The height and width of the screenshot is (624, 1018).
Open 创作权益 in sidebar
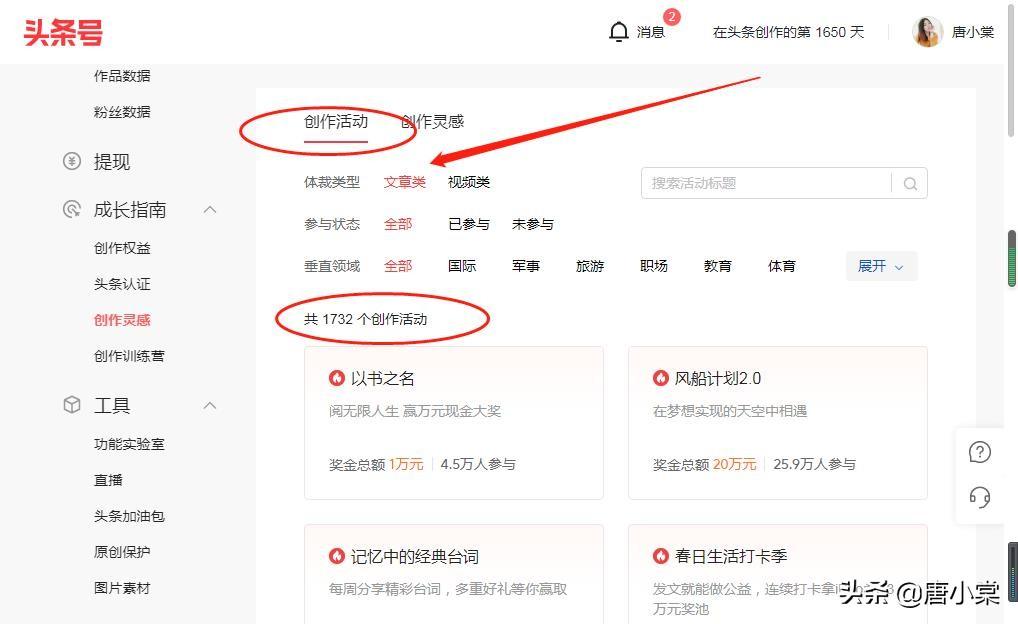pos(122,248)
